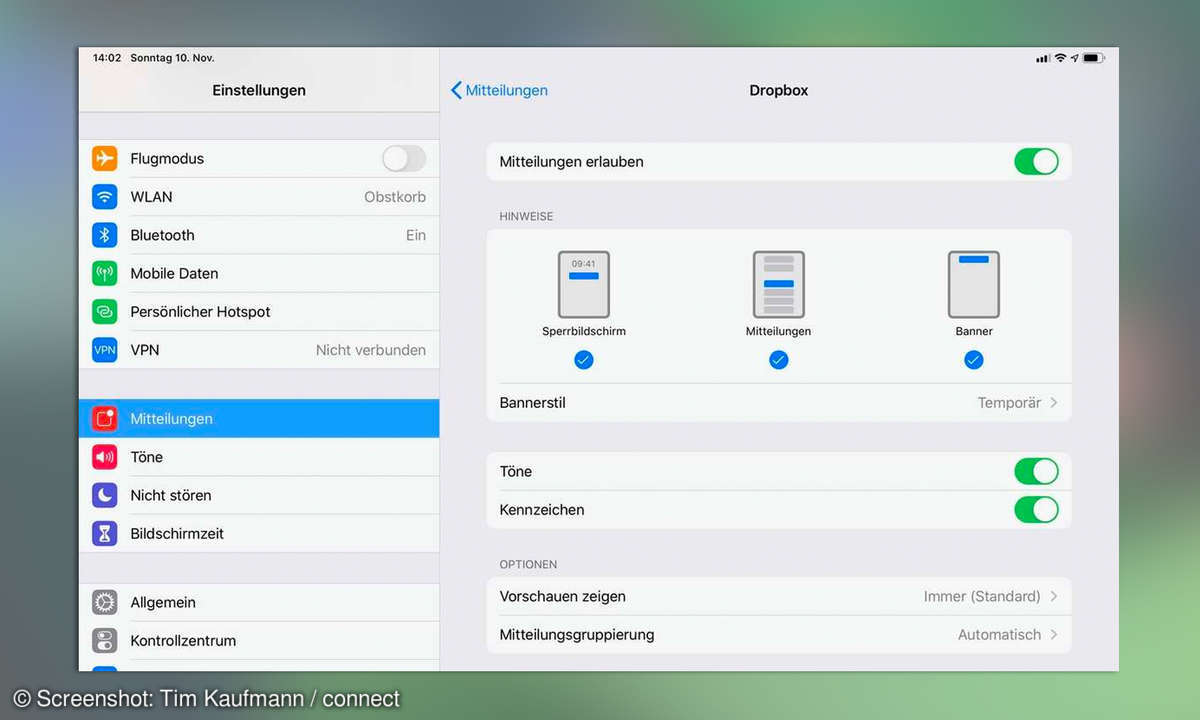This screenshot has width=1200, height=720.
Task: Disable Mitteilungen erlauben switch
Action: click(1036, 161)
